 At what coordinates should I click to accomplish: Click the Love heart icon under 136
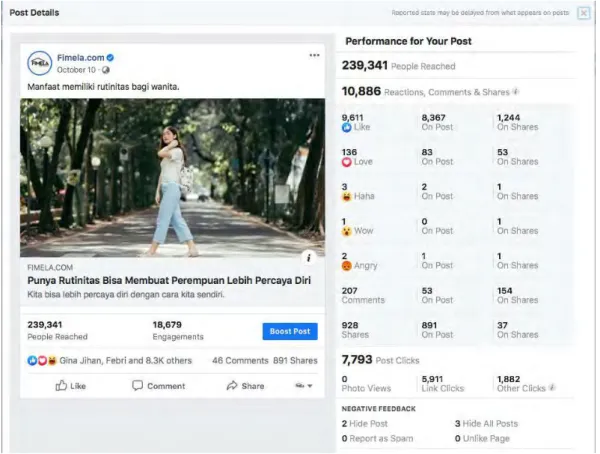(x=346, y=162)
